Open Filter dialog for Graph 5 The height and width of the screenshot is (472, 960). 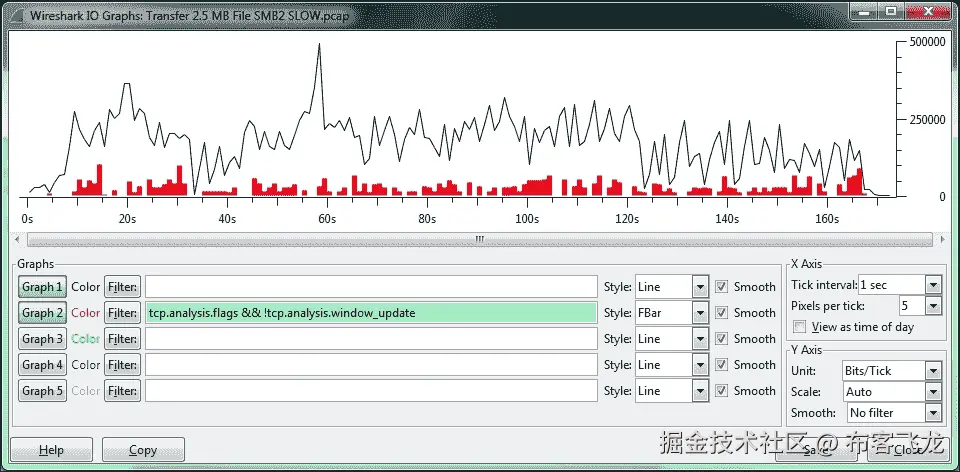122,391
